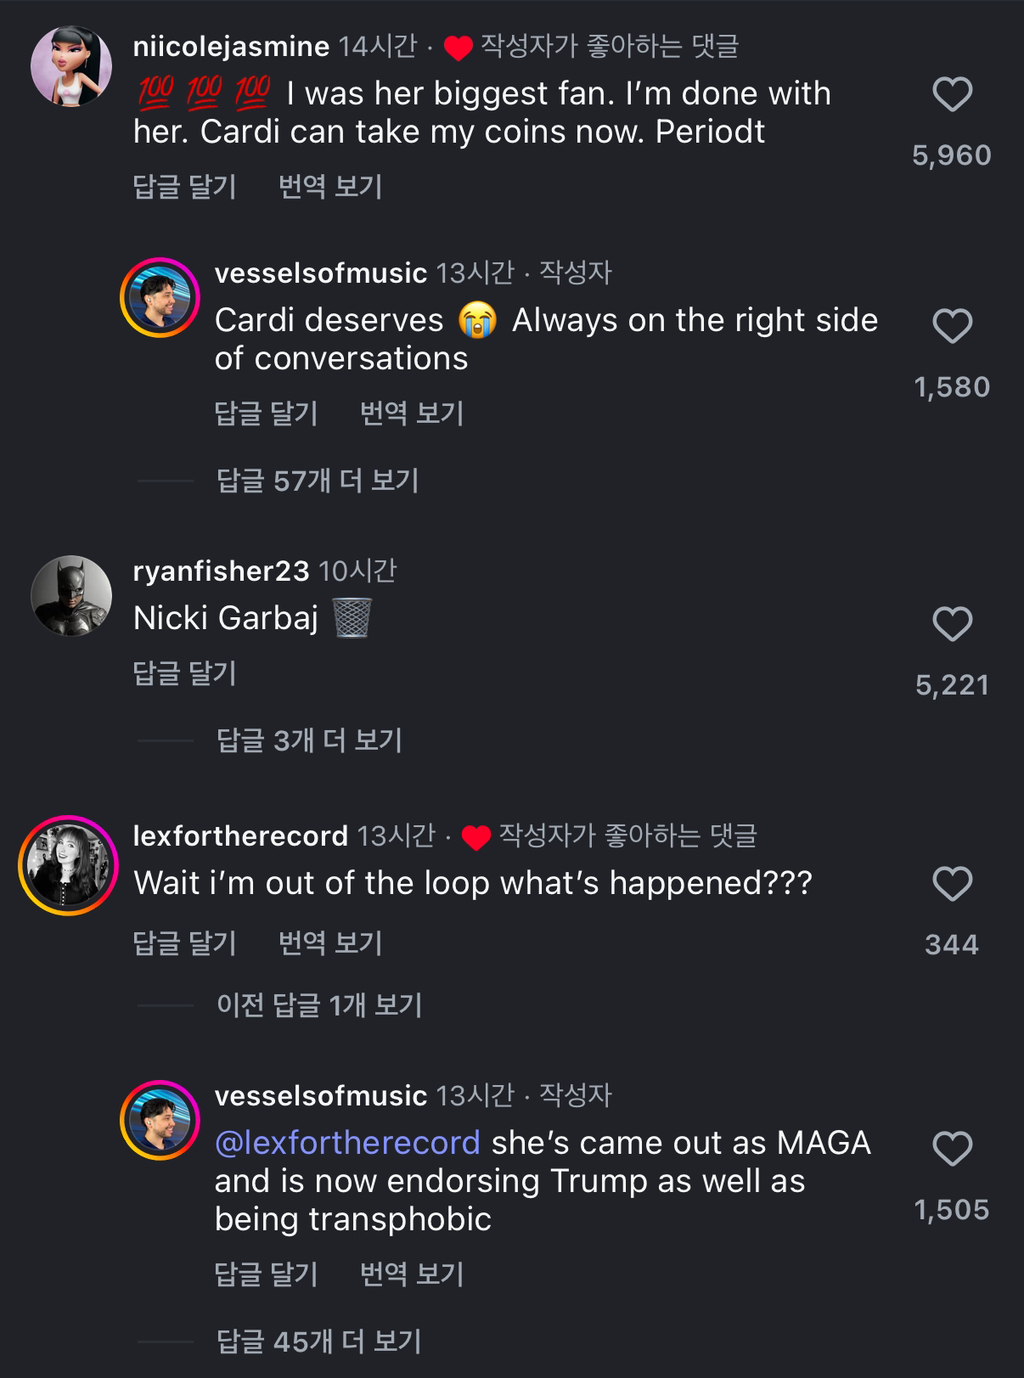This screenshot has height=1378, width=1024.
Task: View lexfortherecord's story ring avatar
Action: pos(69,866)
